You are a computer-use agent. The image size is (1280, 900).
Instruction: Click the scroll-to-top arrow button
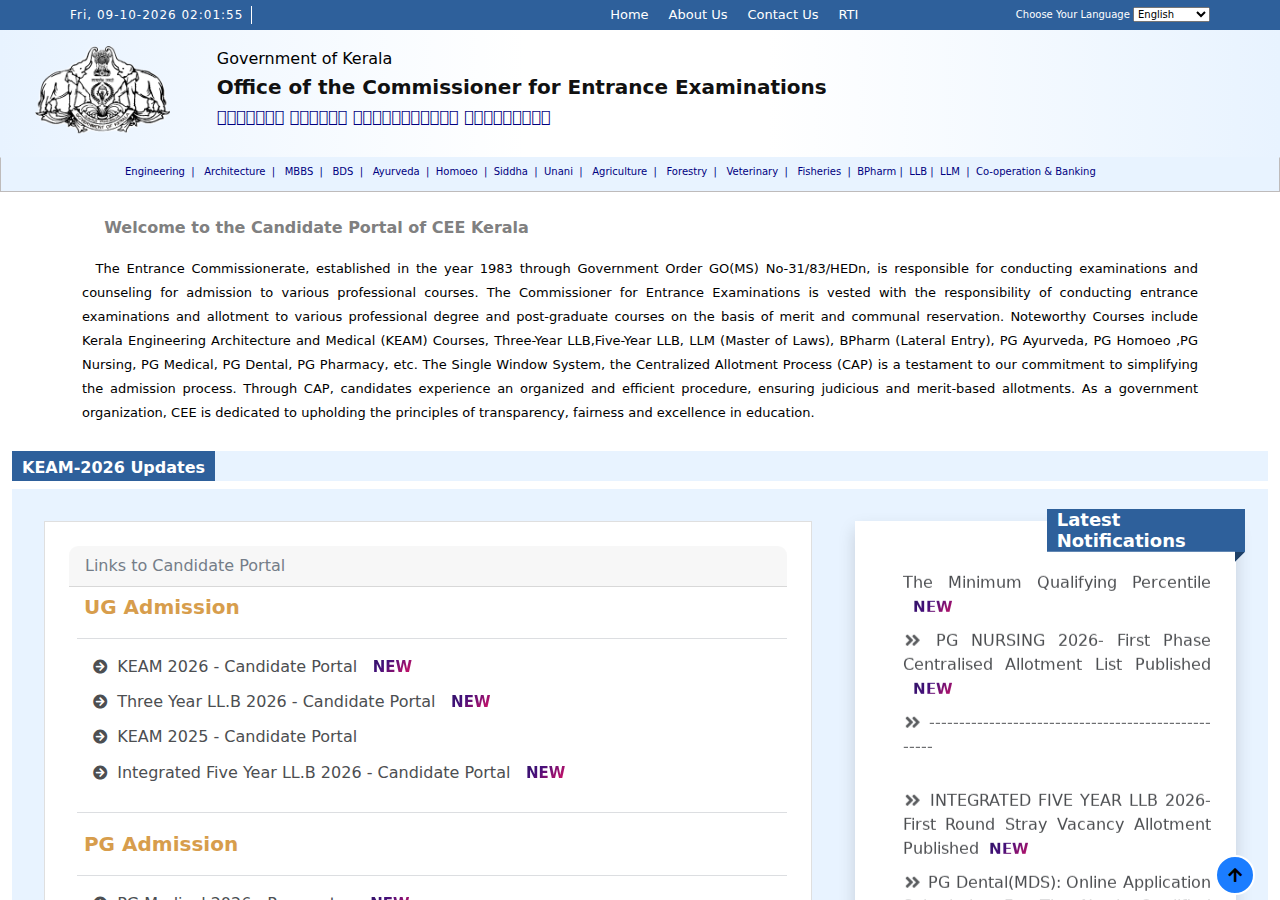tap(1235, 875)
